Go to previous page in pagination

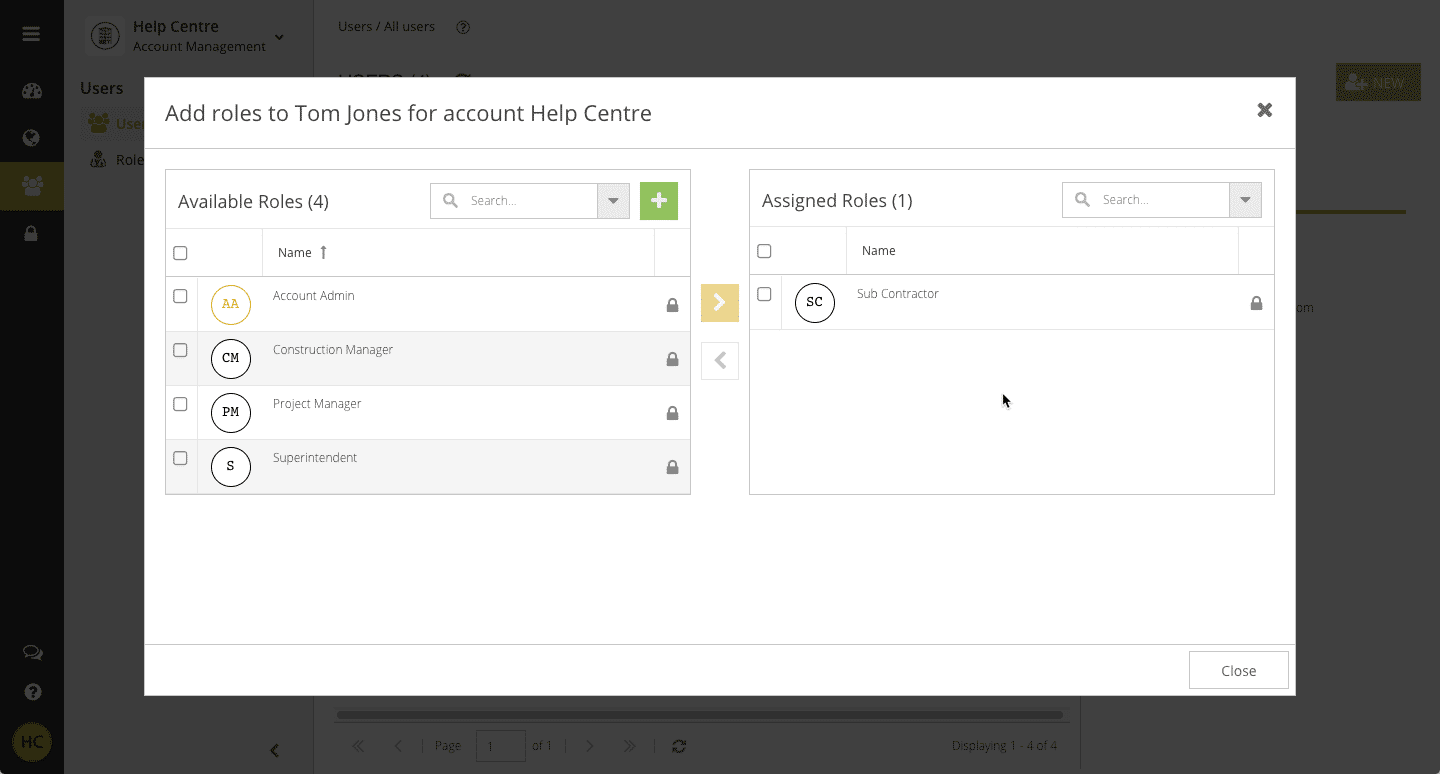(x=398, y=746)
